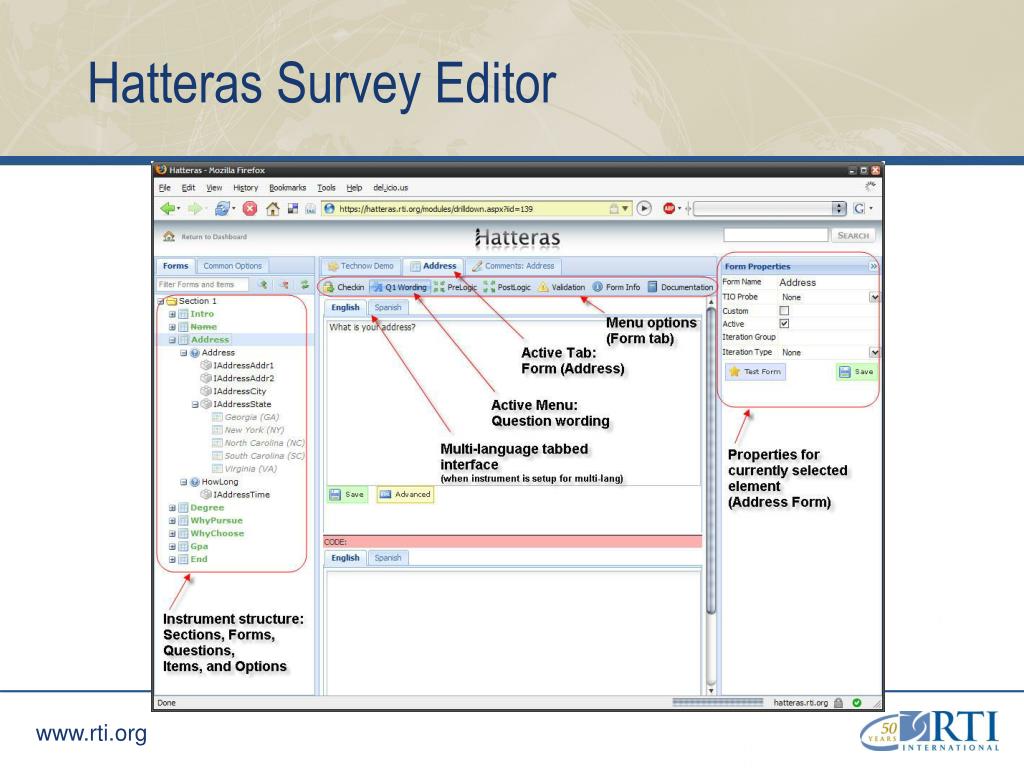
Task: Collapse the IAddressState item node
Action: (x=195, y=404)
